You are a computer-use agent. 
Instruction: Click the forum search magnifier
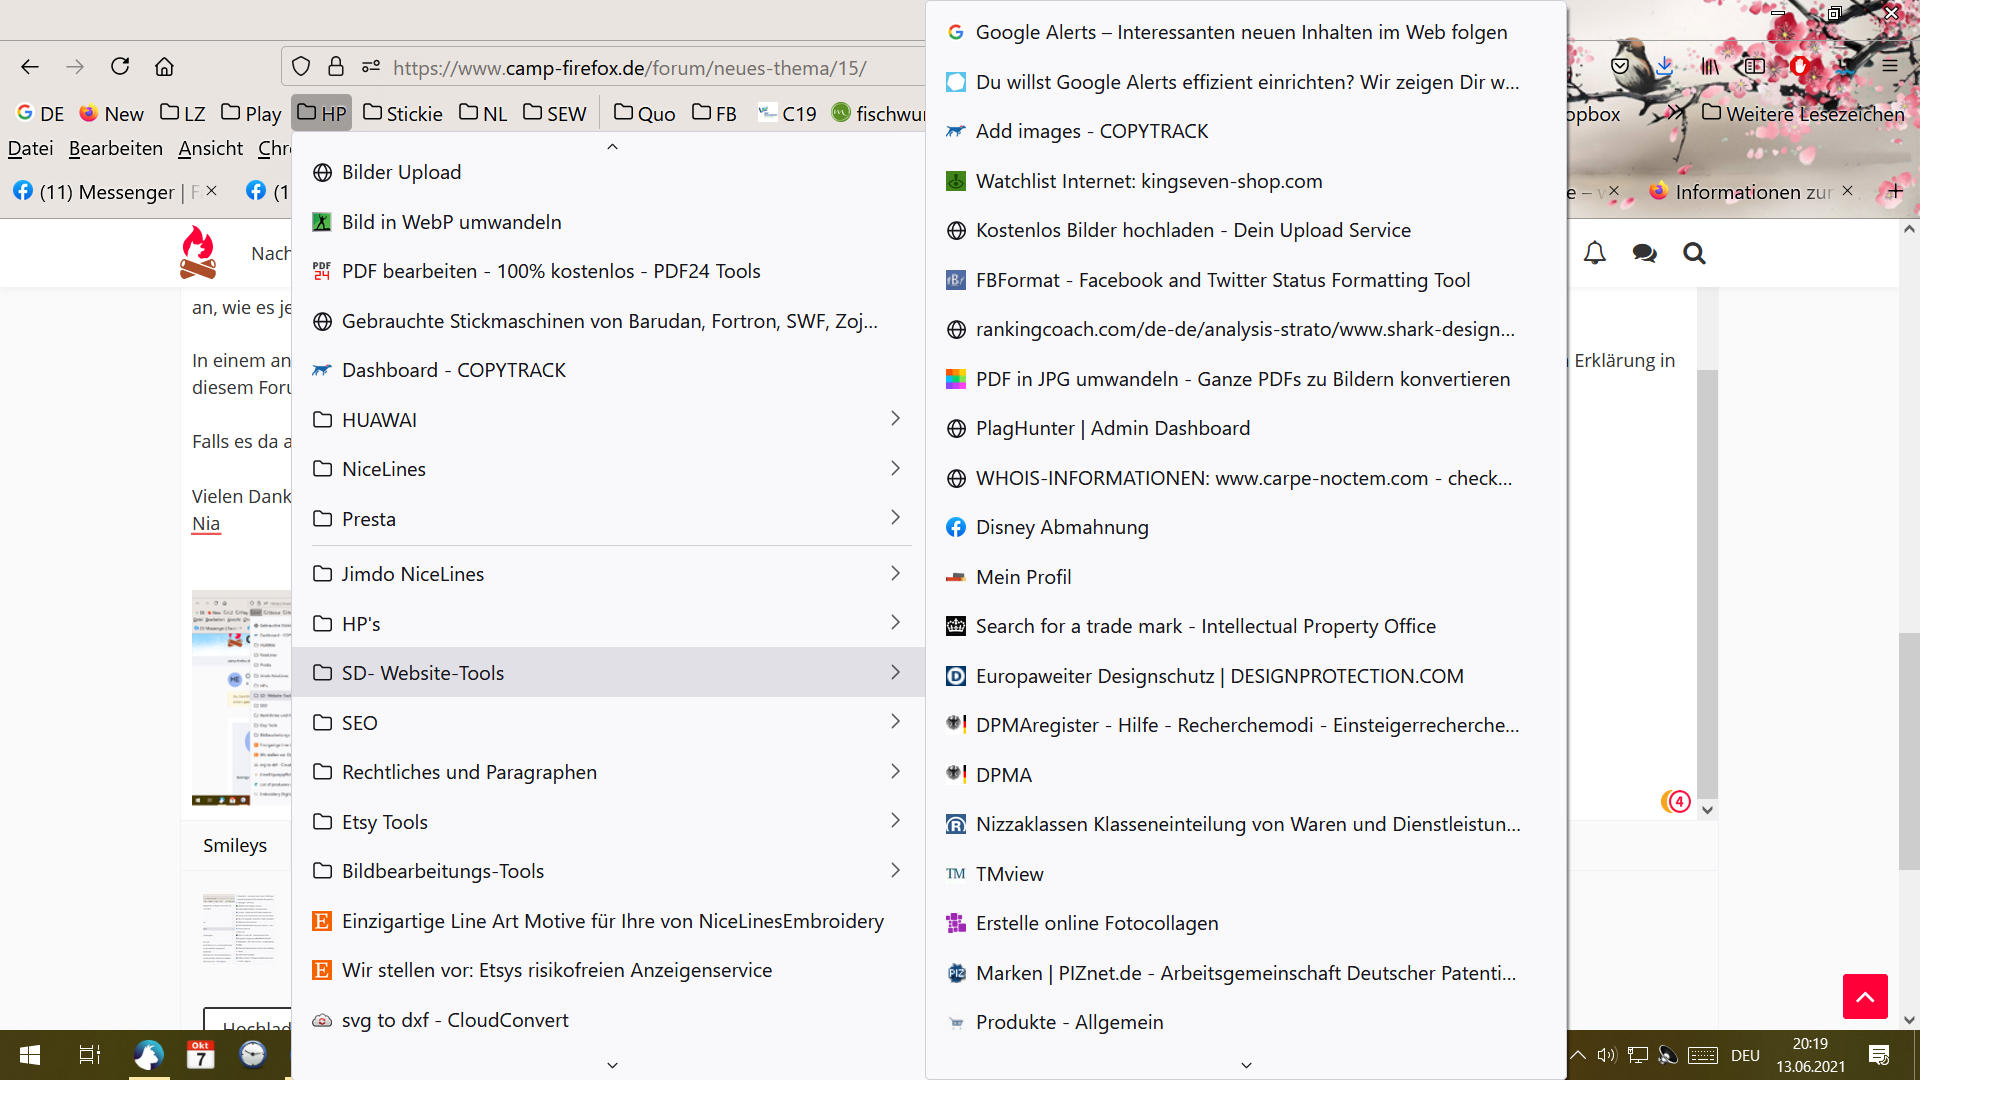pyautogui.click(x=1694, y=253)
